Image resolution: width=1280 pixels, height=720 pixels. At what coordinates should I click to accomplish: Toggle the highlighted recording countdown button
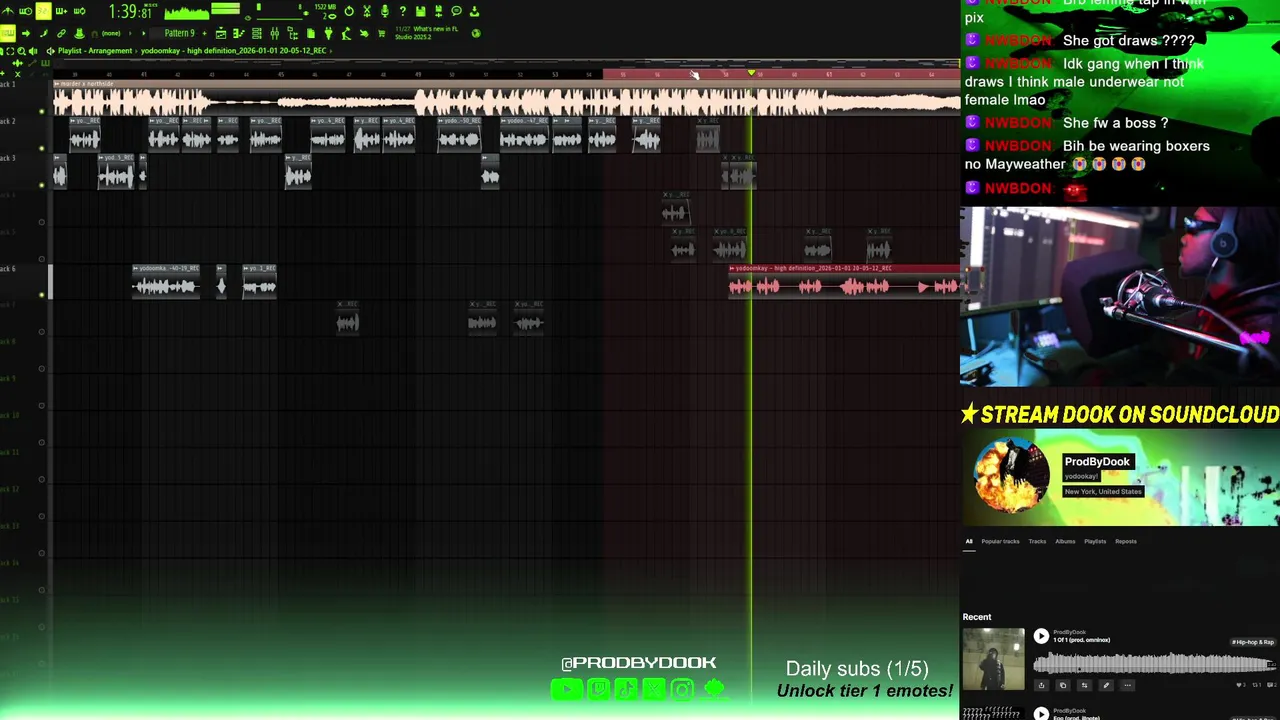click(43, 11)
